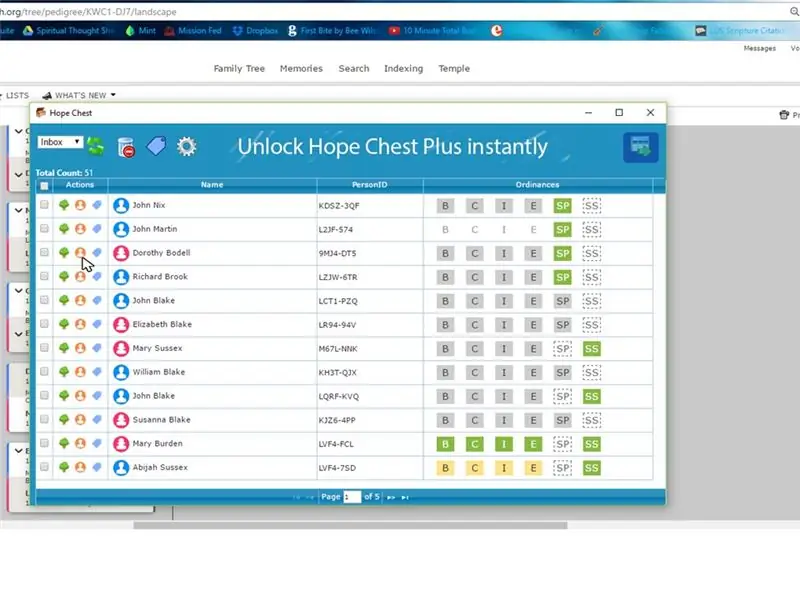Click the female avatar of Dorothy Bodell

[121, 253]
